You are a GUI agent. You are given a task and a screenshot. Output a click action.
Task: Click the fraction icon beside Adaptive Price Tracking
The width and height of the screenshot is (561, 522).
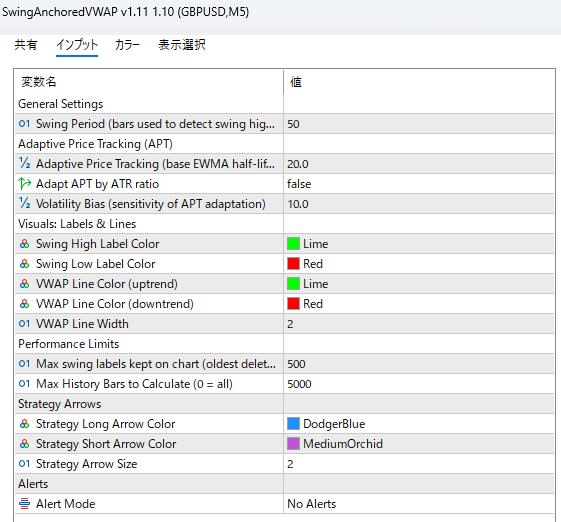click(x=24, y=164)
